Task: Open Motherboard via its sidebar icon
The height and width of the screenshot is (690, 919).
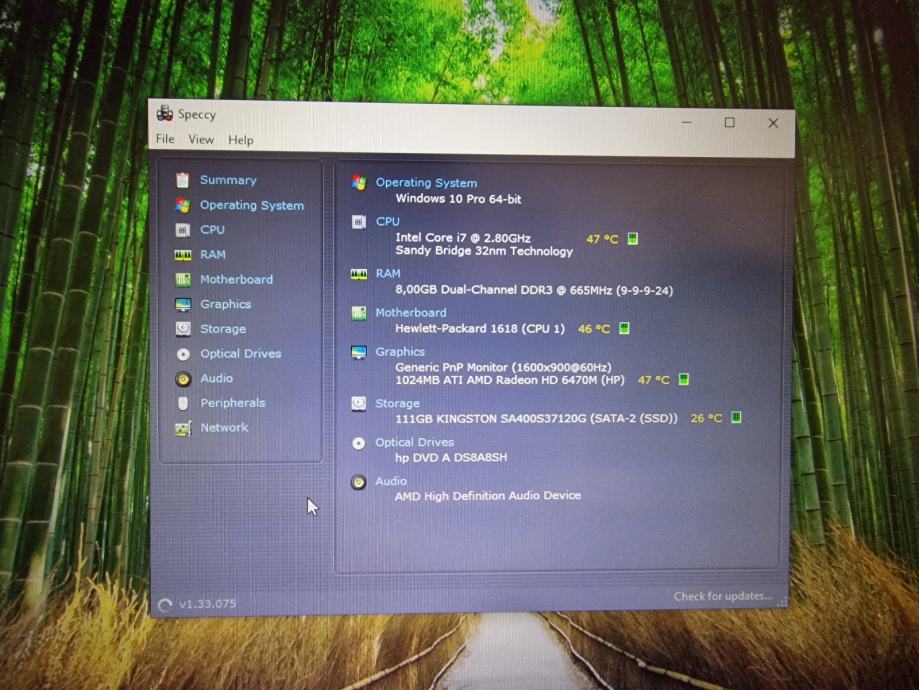Action: (x=182, y=280)
